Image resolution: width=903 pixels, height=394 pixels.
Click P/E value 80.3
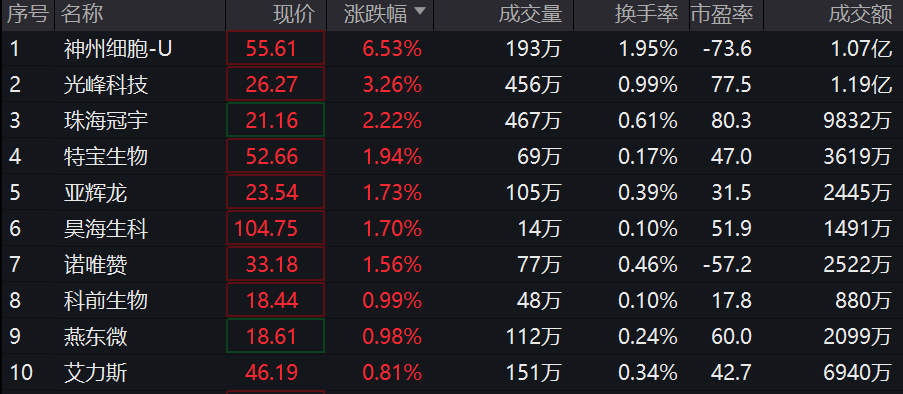731,120
